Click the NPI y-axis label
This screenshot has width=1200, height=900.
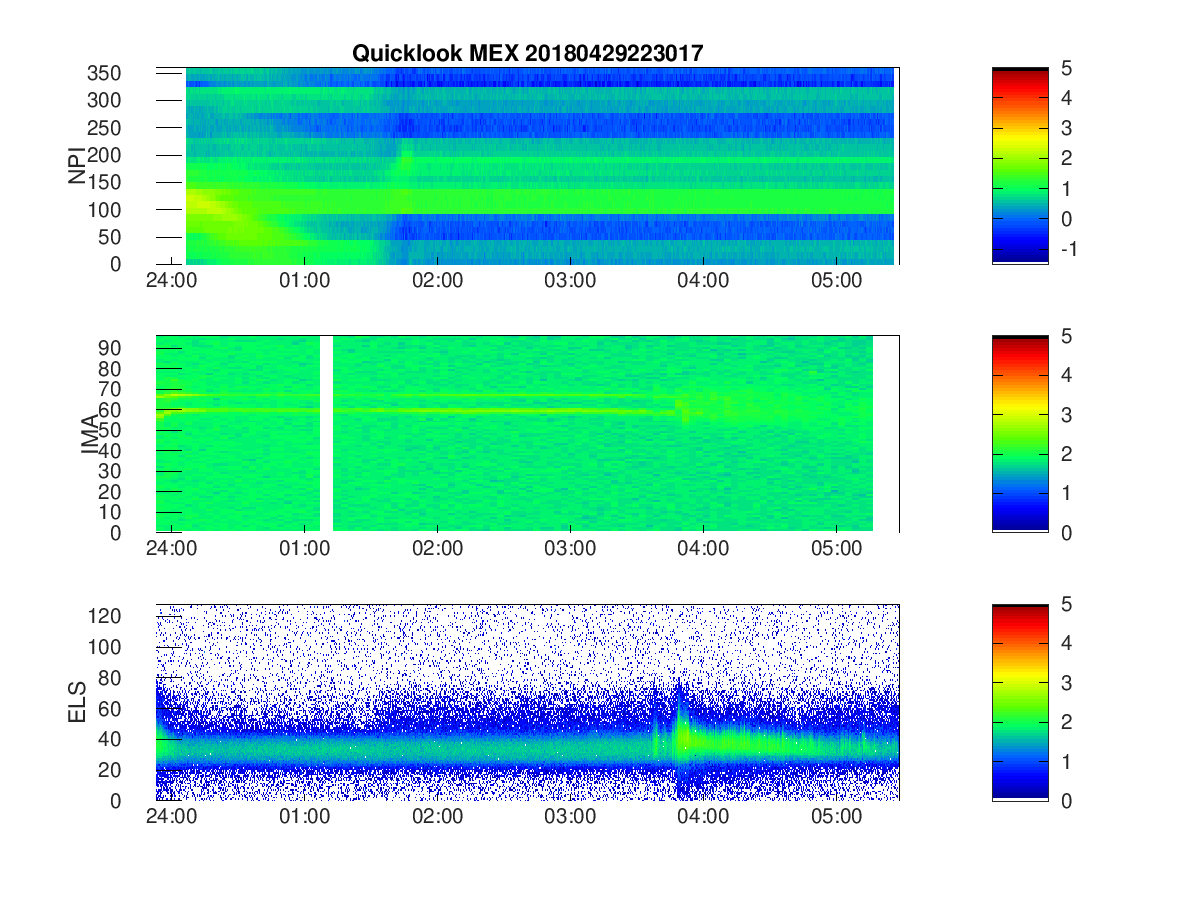point(77,166)
